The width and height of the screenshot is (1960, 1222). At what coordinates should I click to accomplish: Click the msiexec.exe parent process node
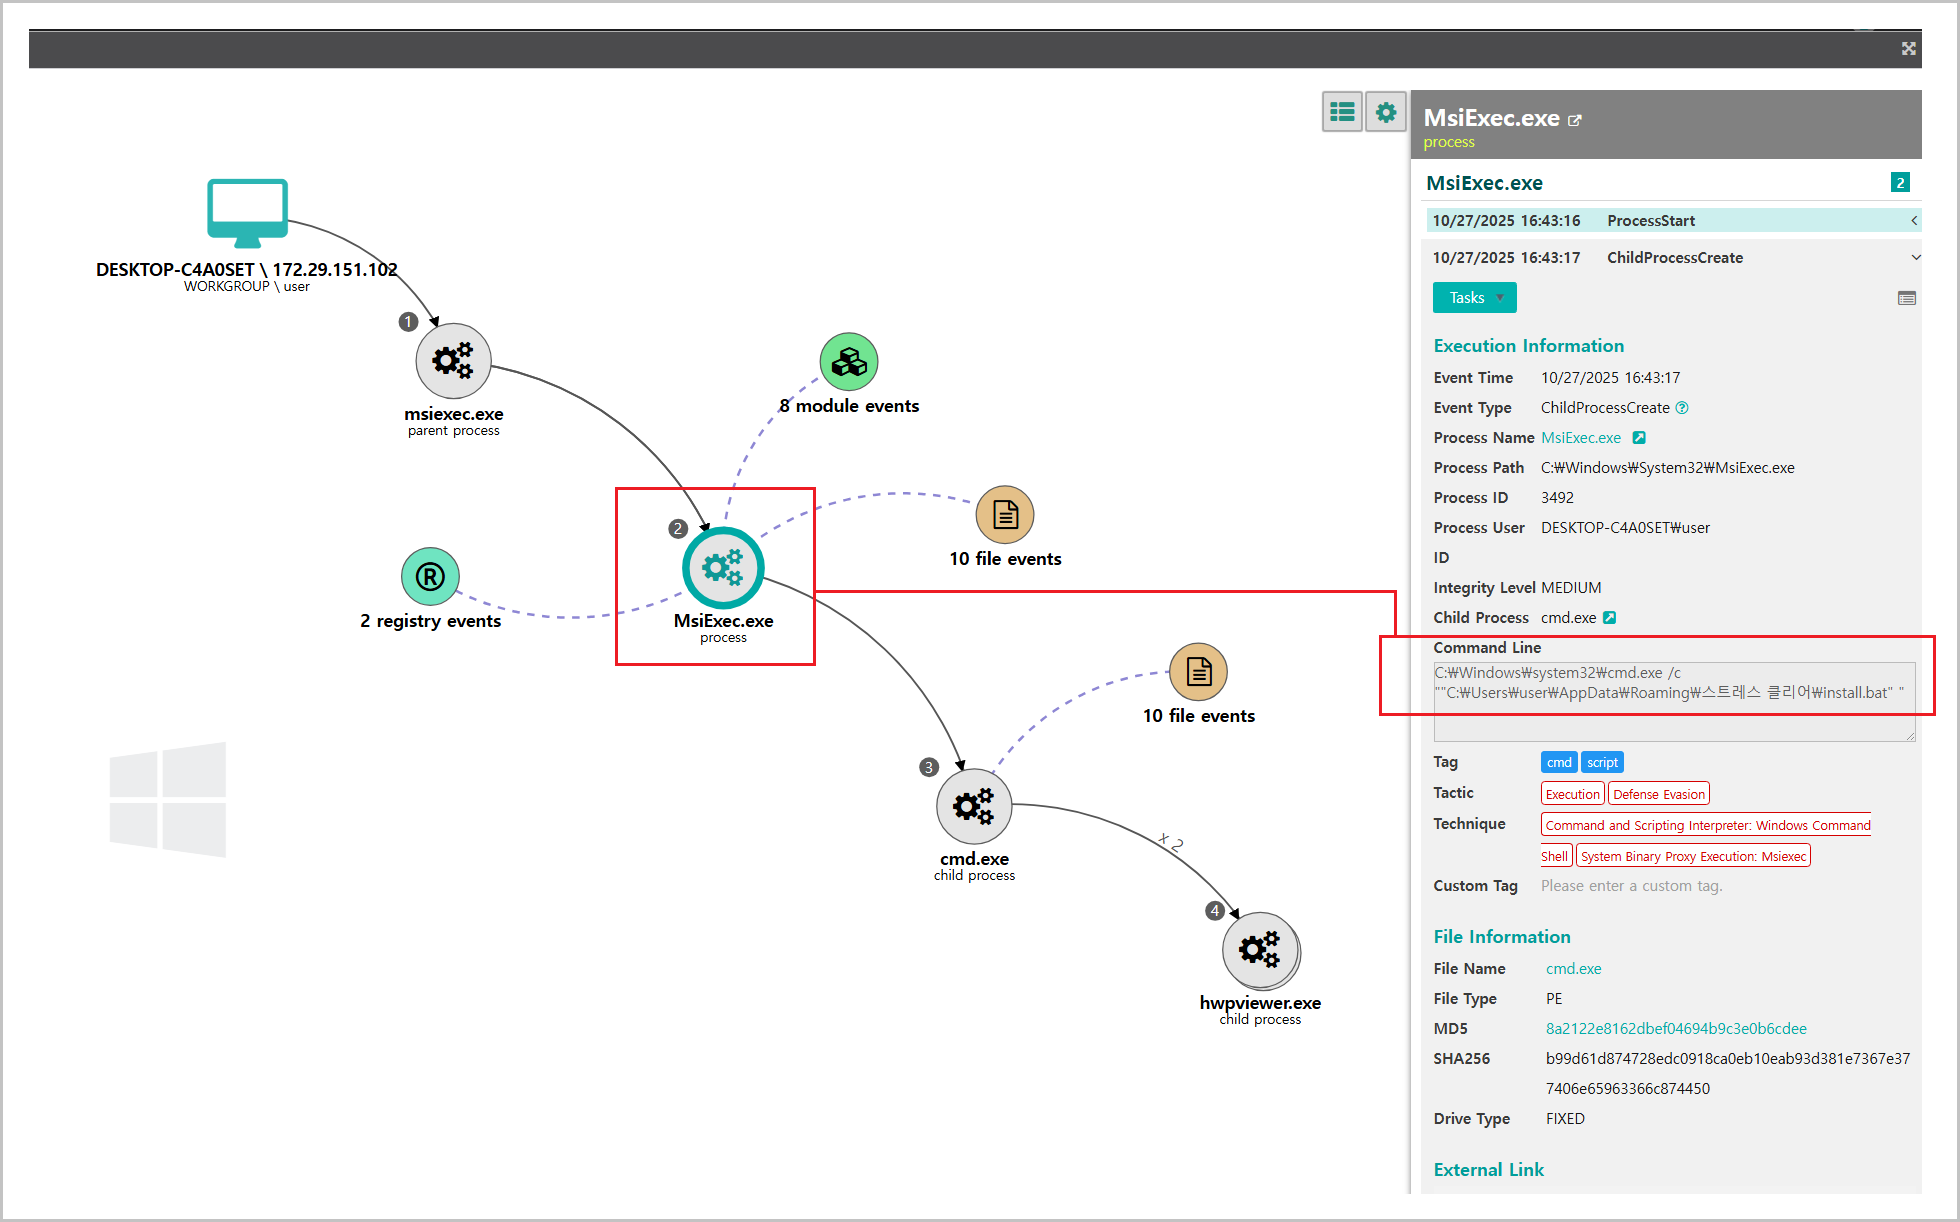[453, 360]
